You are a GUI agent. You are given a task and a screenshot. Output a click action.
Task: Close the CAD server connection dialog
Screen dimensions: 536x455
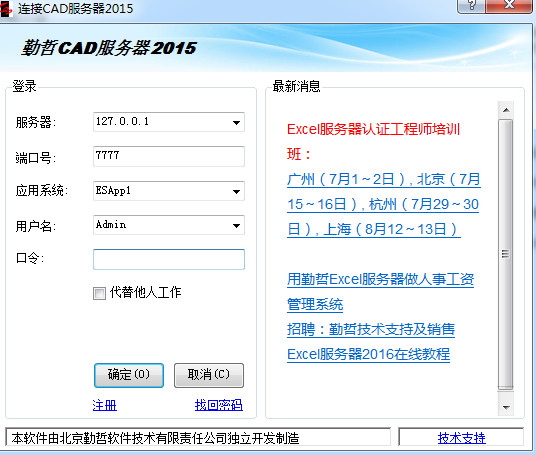point(509,5)
